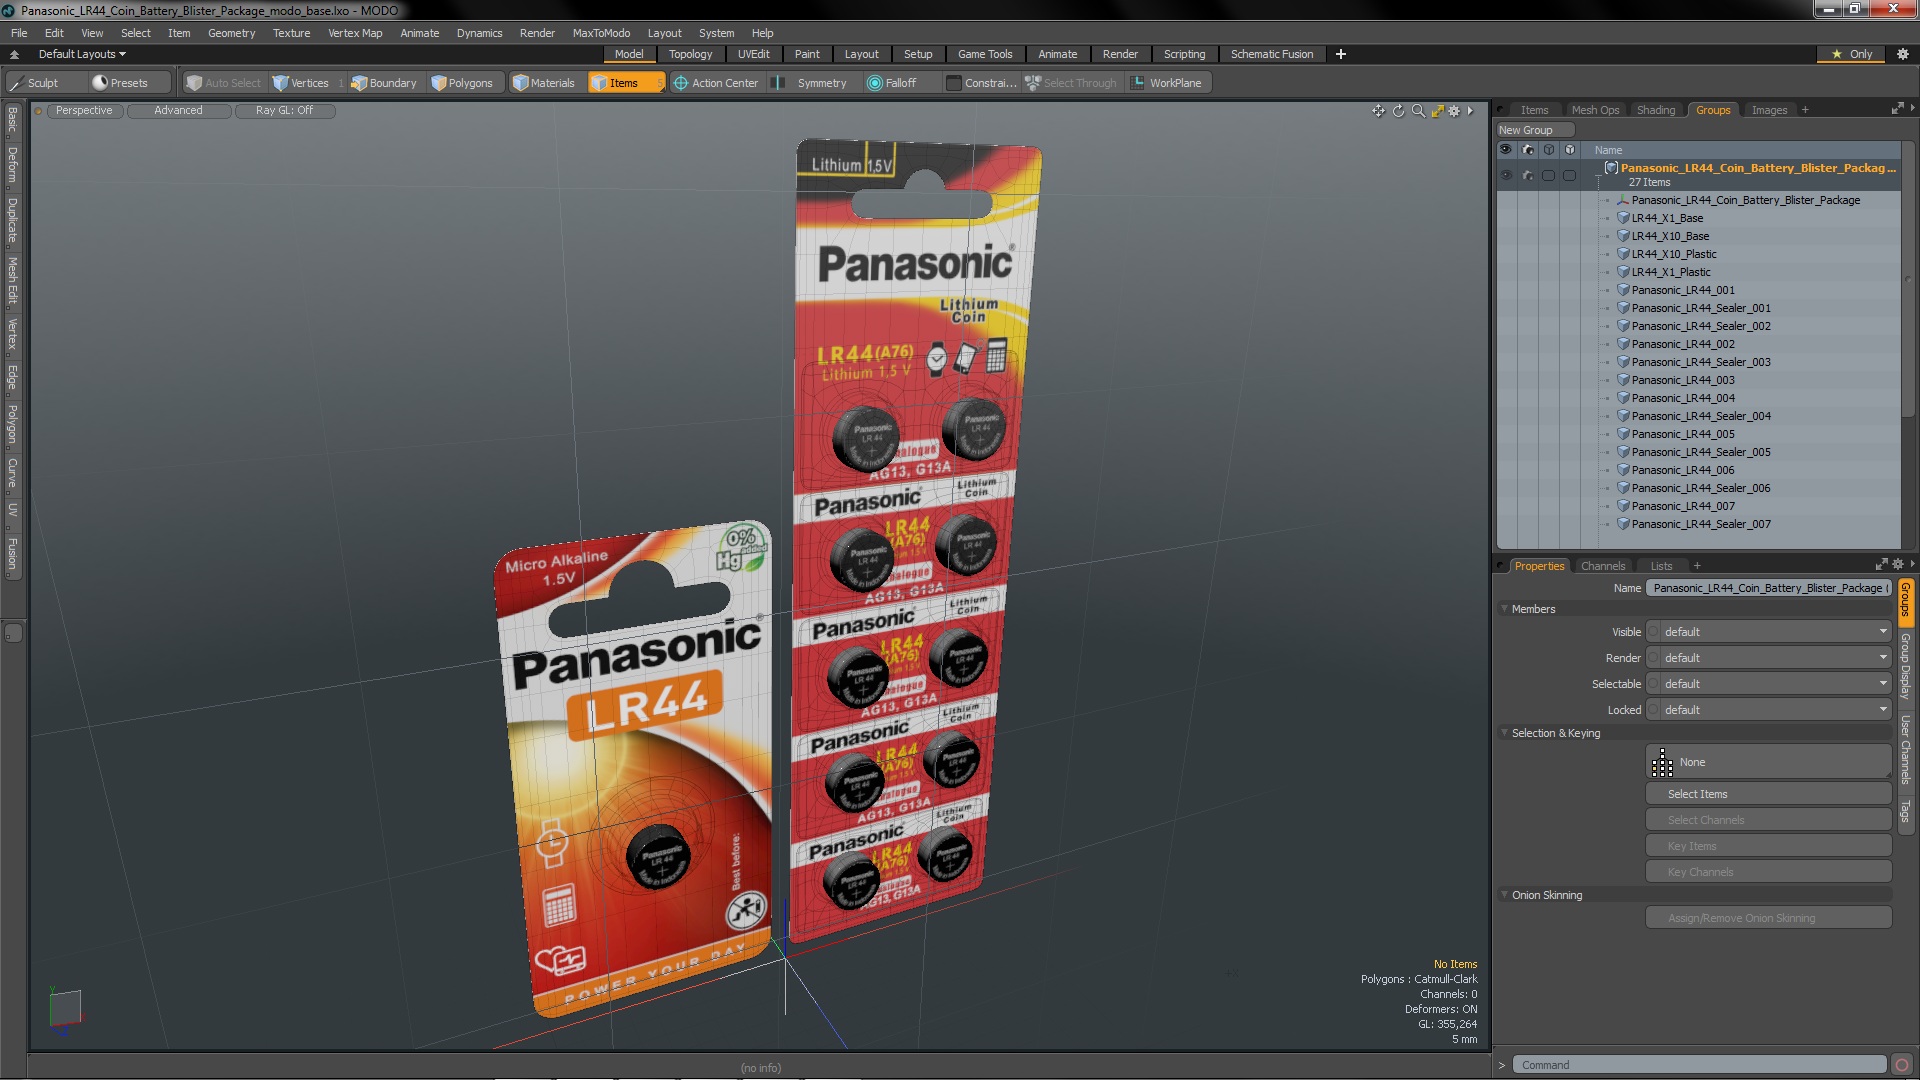Screen dimensions: 1920x1080
Task: Click the viewport zoom magnifier icon
Action: pos(1418,111)
